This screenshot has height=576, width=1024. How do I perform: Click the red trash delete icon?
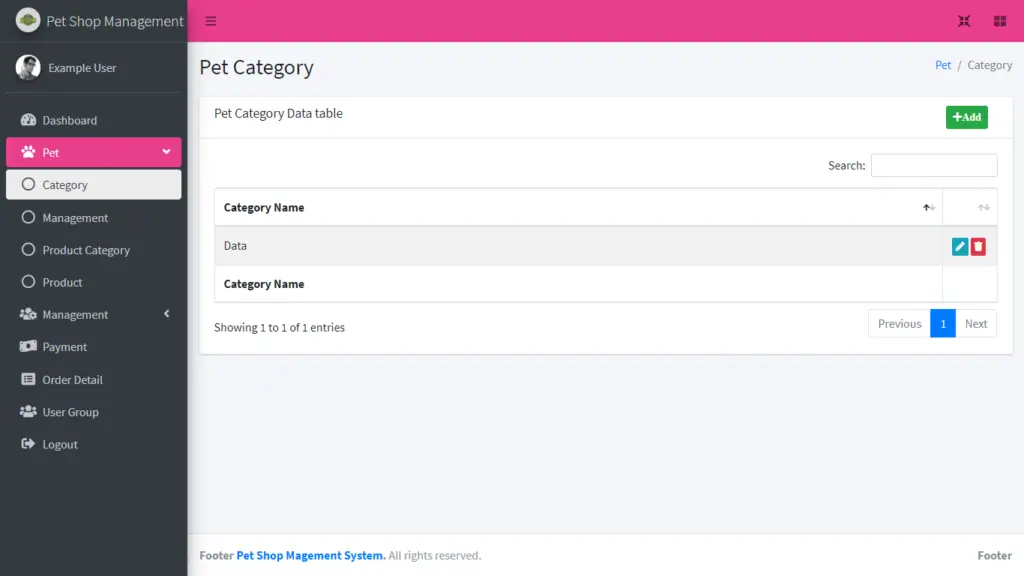click(x=978, y=245)
